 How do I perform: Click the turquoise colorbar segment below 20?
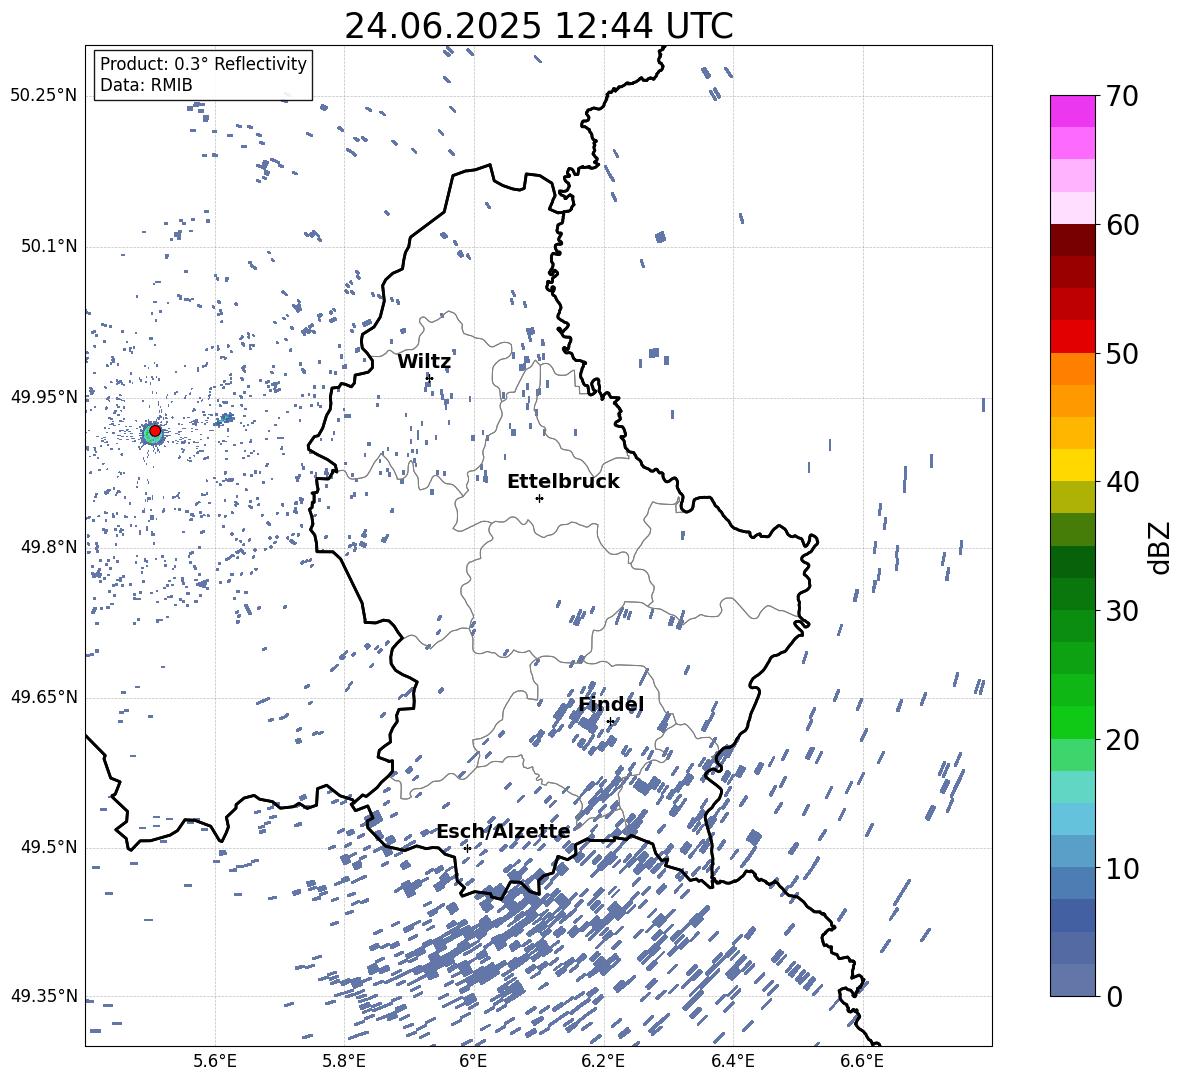pos(1072,787)
